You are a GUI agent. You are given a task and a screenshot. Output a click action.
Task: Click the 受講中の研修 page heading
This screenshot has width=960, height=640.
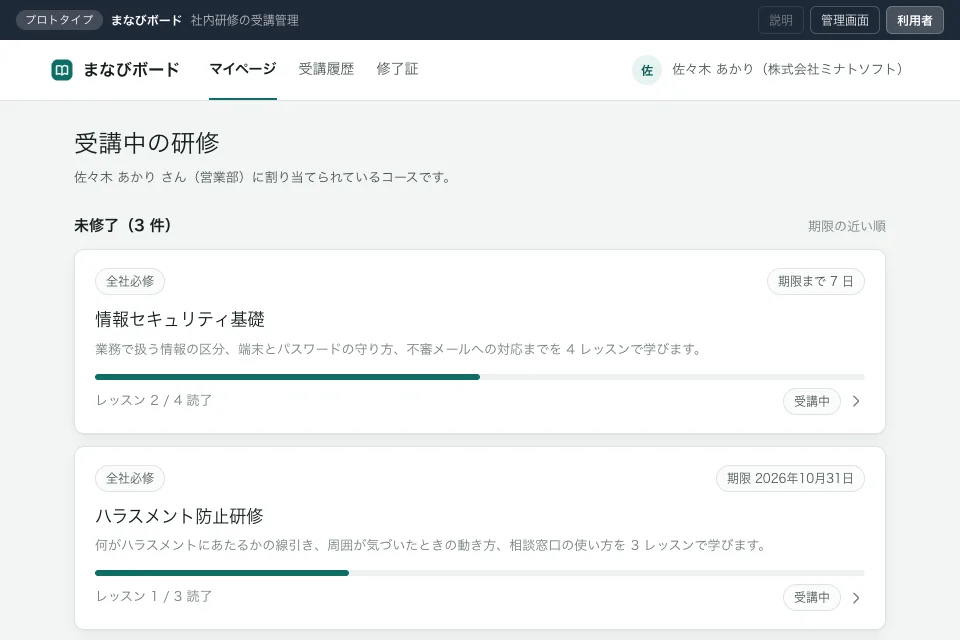146,143
